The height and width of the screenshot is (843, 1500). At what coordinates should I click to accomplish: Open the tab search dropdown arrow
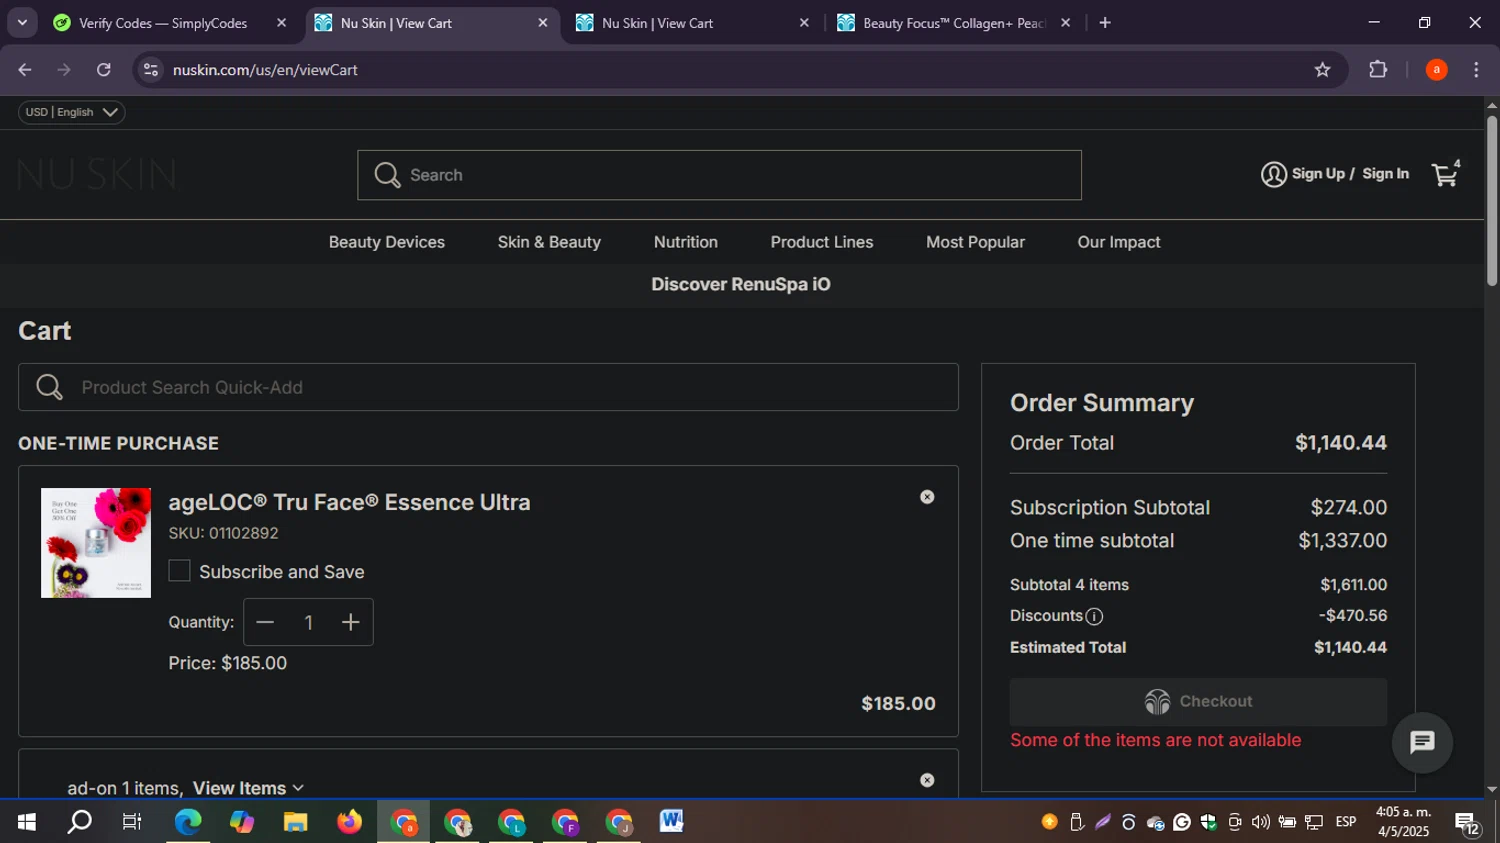[22, 22]
